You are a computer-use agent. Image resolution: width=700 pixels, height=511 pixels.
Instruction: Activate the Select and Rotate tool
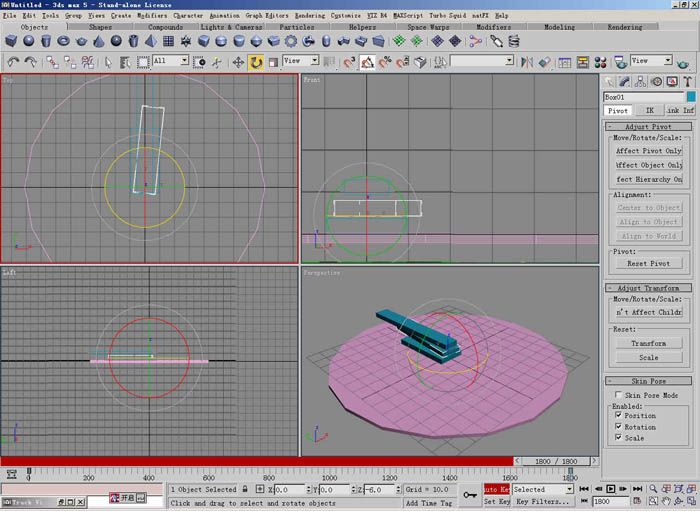(x=256, y=62)
